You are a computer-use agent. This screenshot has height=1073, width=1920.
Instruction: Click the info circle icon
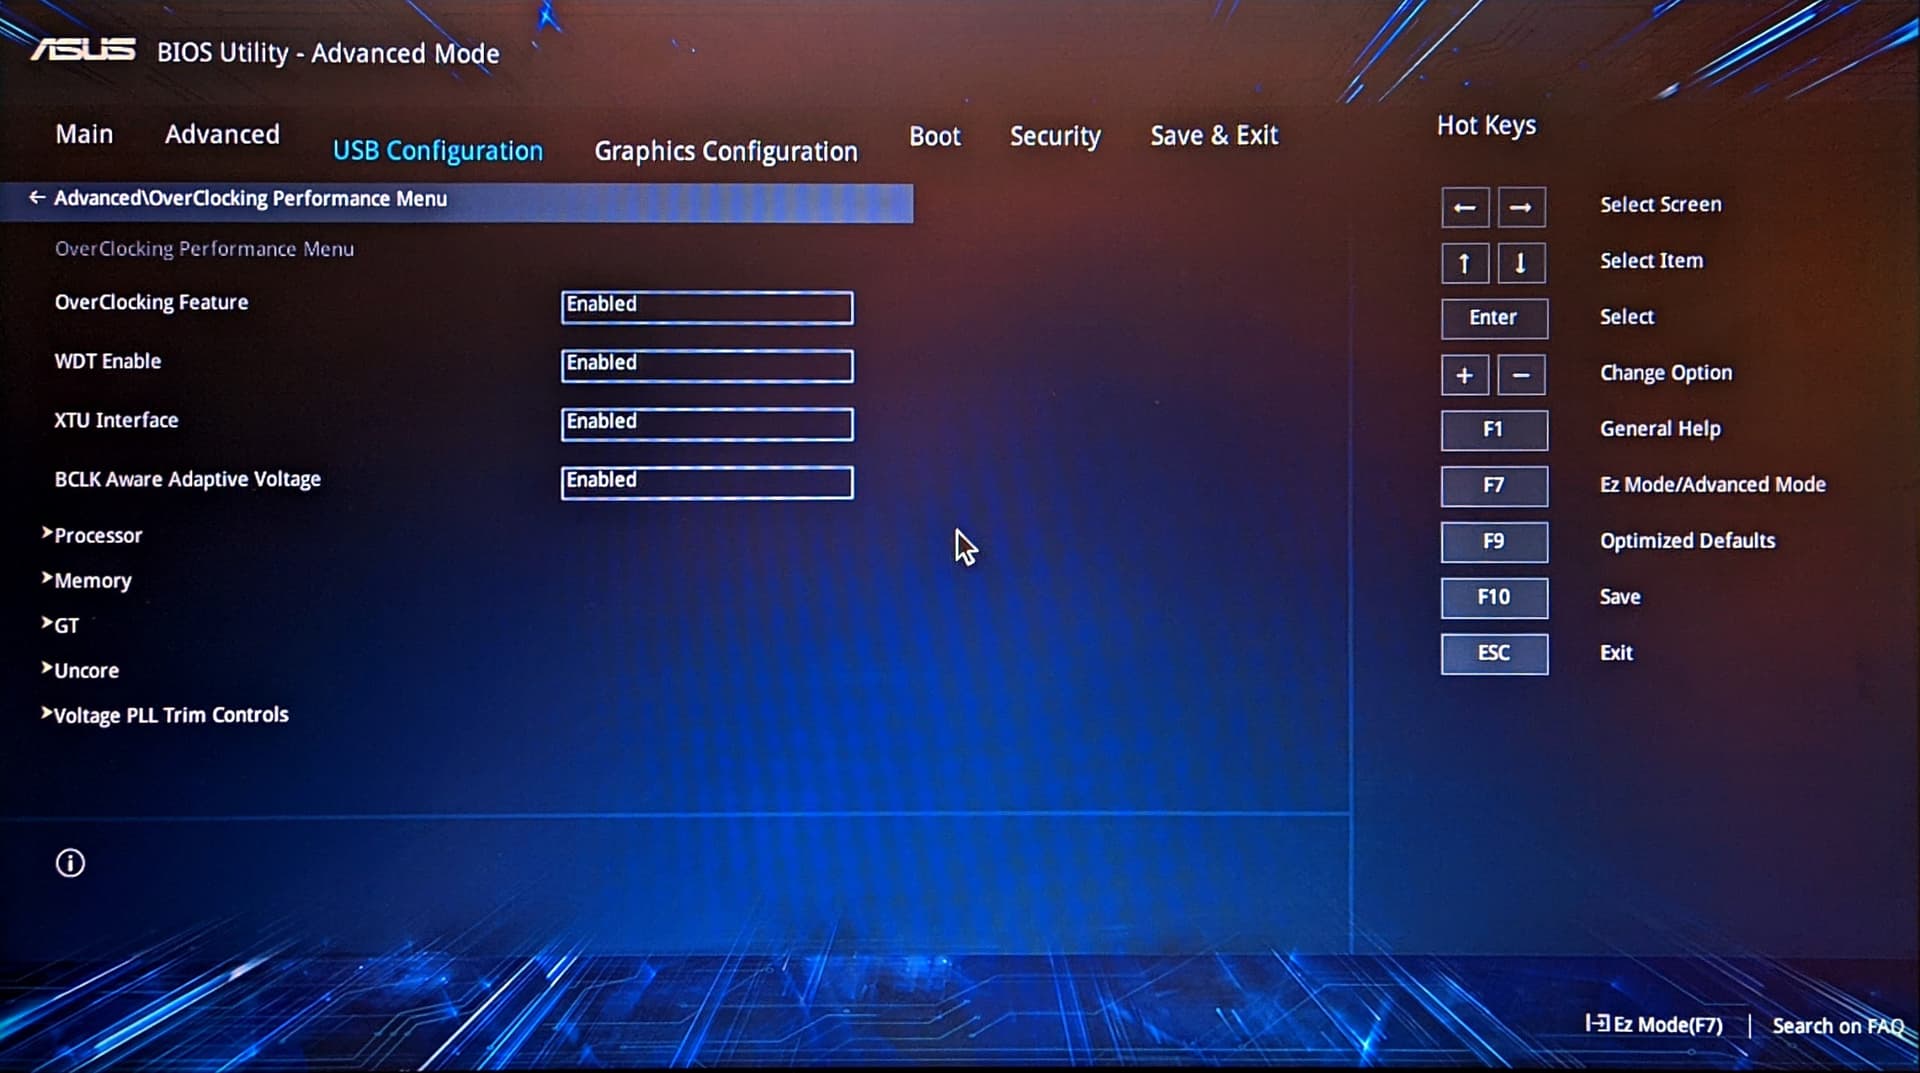pos(70,863)
